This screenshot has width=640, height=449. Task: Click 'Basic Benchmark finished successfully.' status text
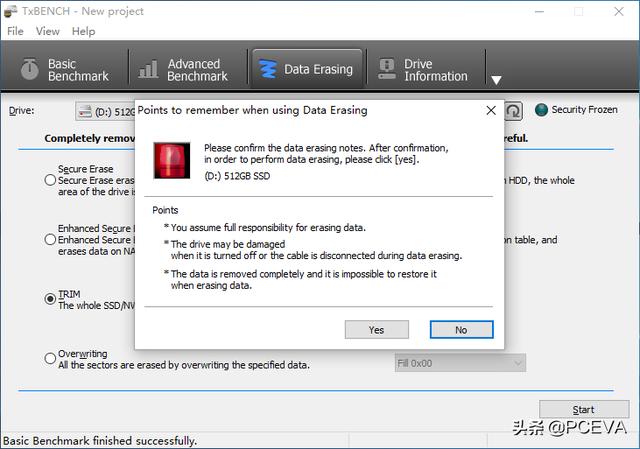[100, 441]
